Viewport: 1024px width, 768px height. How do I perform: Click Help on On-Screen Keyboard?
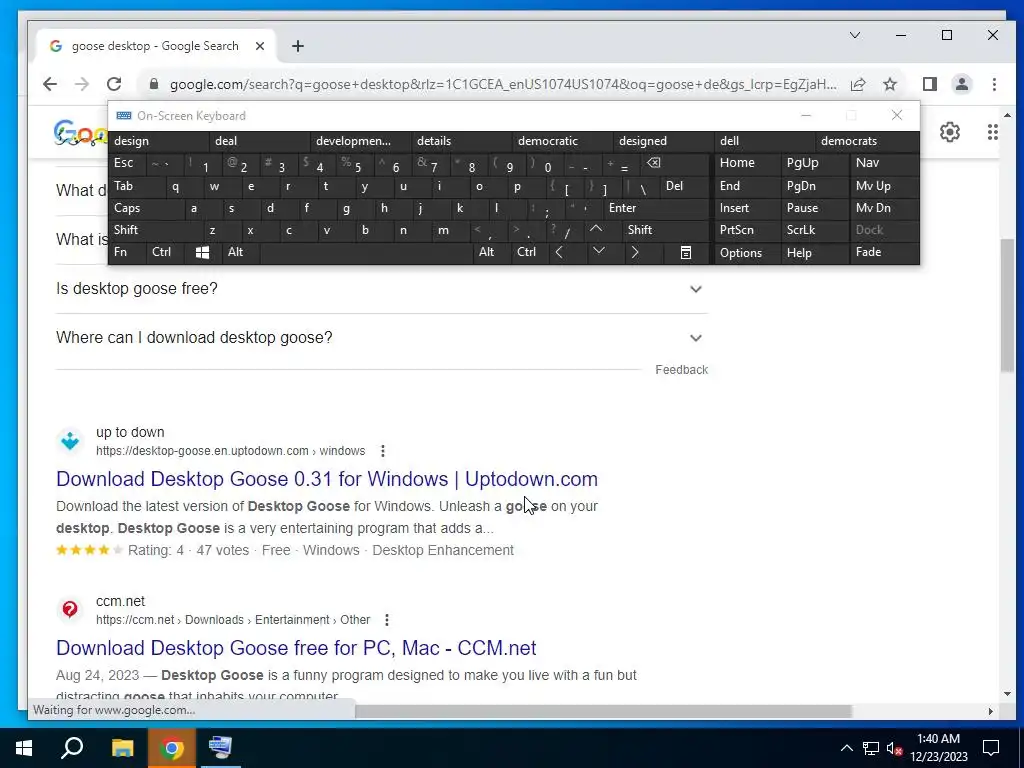coord(814,253)
